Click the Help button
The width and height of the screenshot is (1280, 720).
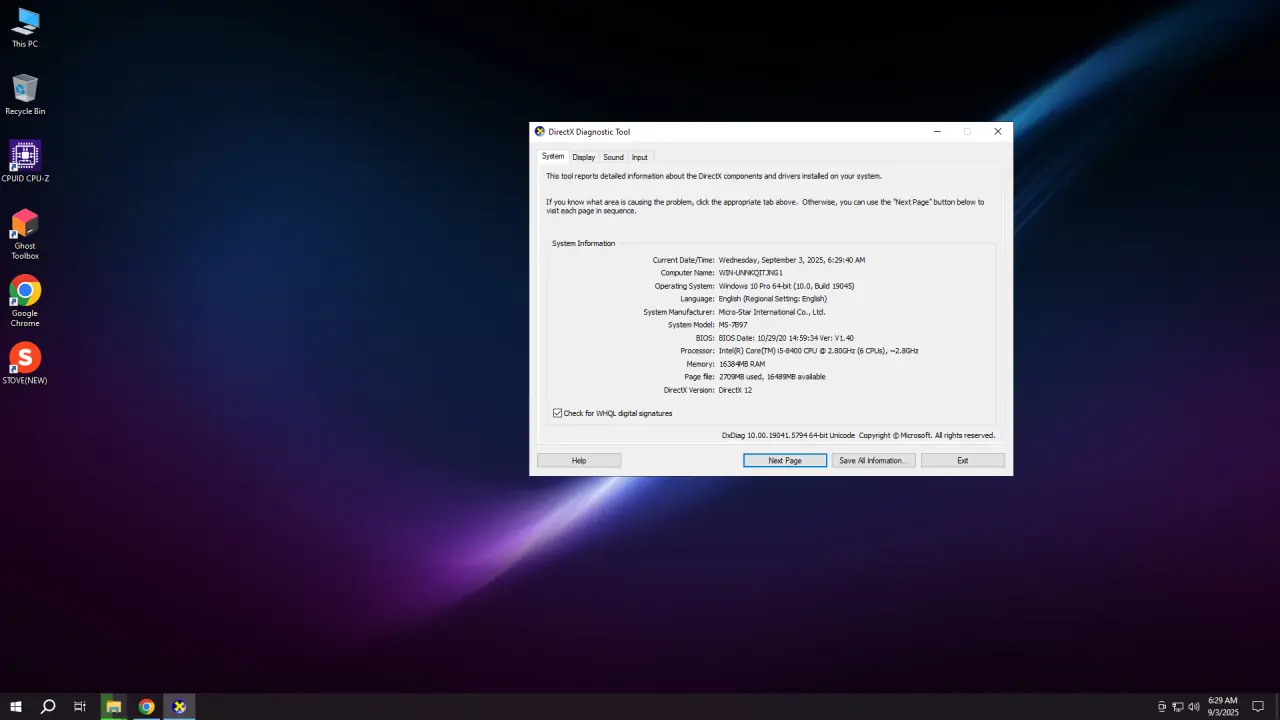click(x=579, y=461)
